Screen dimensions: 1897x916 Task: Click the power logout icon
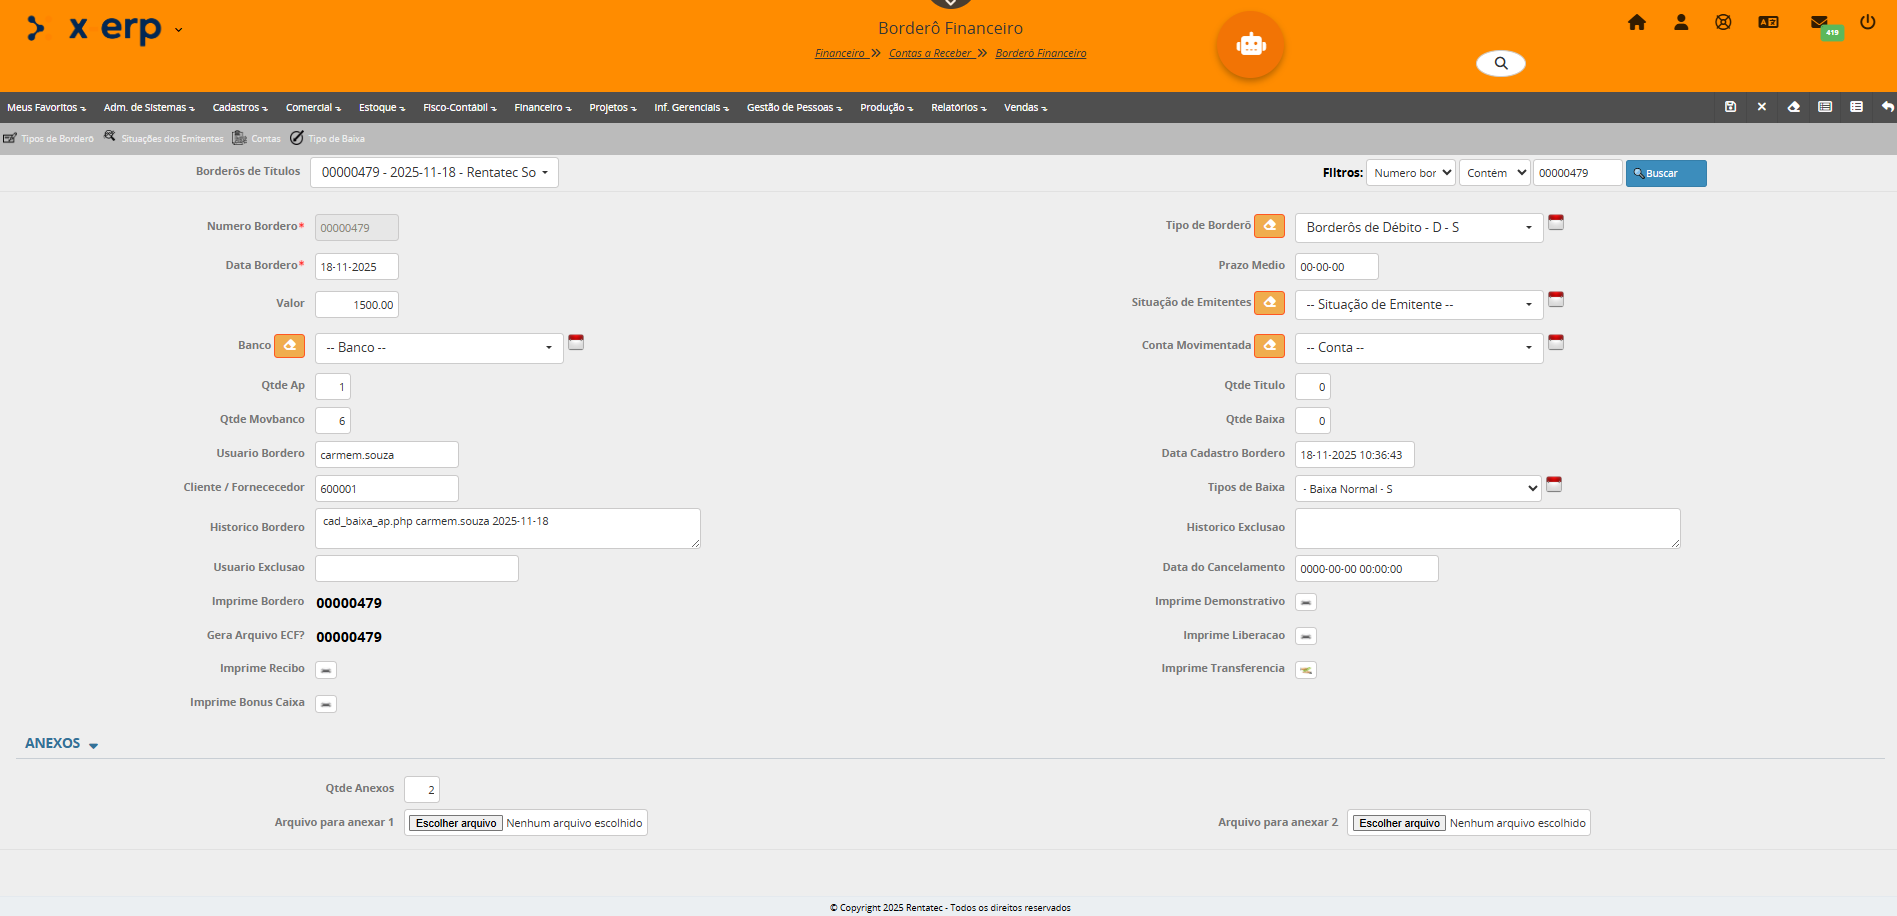pos(1867,22)
